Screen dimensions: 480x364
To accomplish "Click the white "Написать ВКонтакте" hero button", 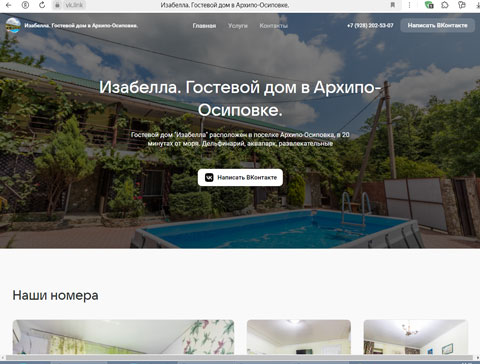I will [x=240, y=177].
